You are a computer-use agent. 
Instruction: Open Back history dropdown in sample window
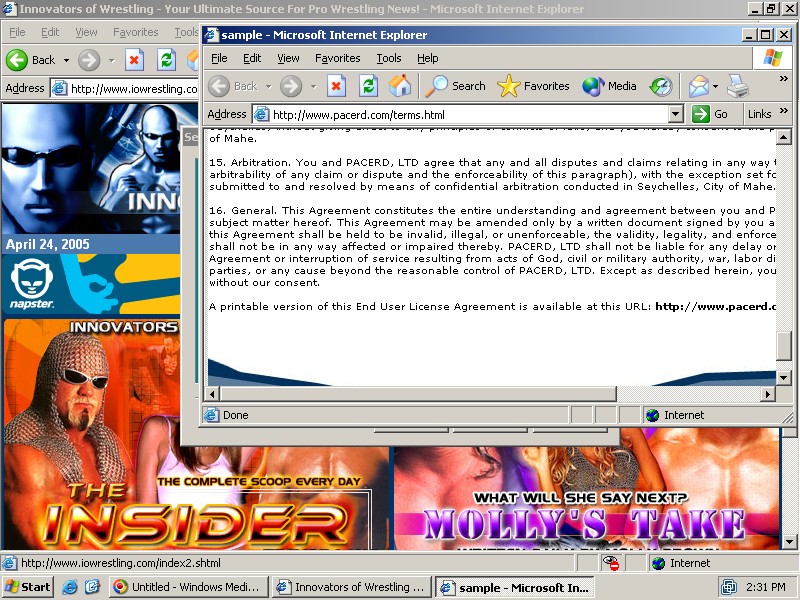[269, 87]
